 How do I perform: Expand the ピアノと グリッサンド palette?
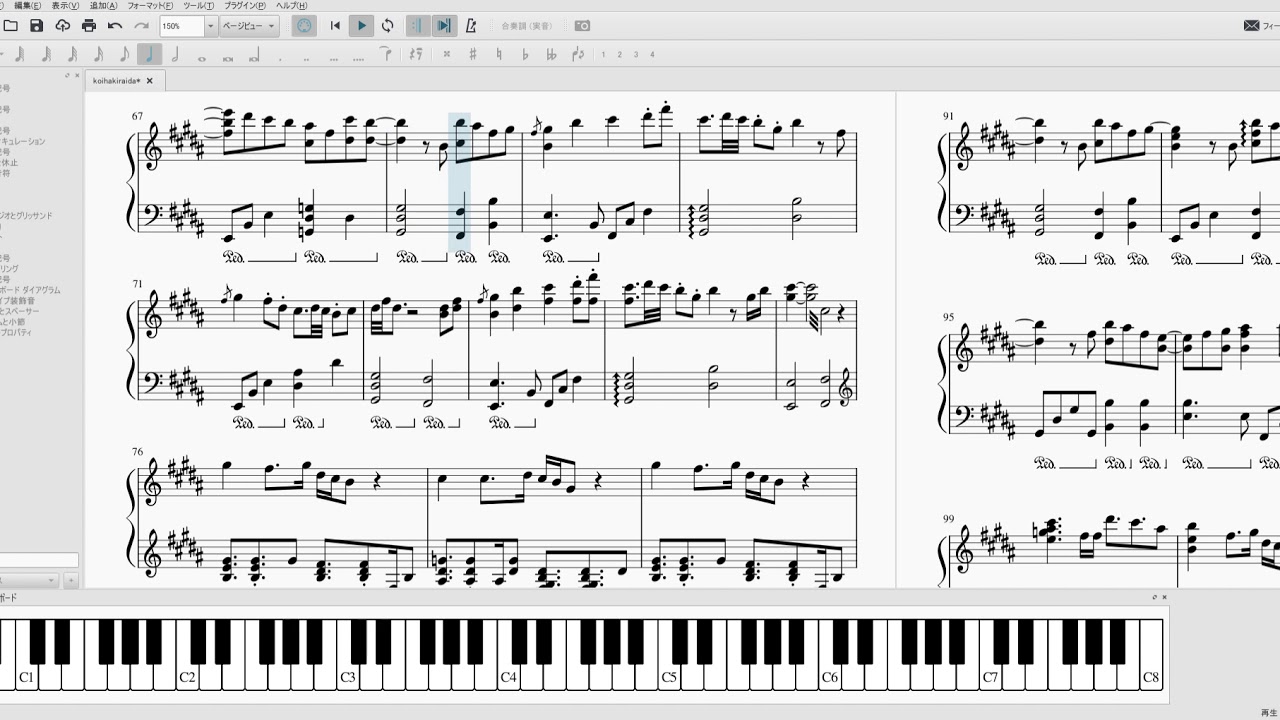point(27,216)
